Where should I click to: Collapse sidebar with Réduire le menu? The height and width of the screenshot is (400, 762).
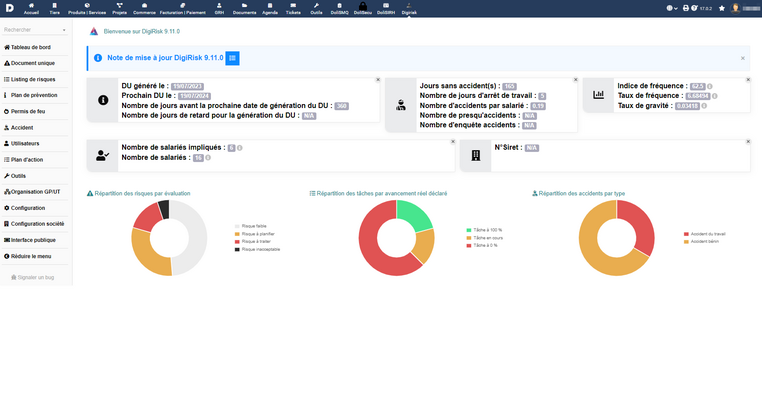[28, 256]
